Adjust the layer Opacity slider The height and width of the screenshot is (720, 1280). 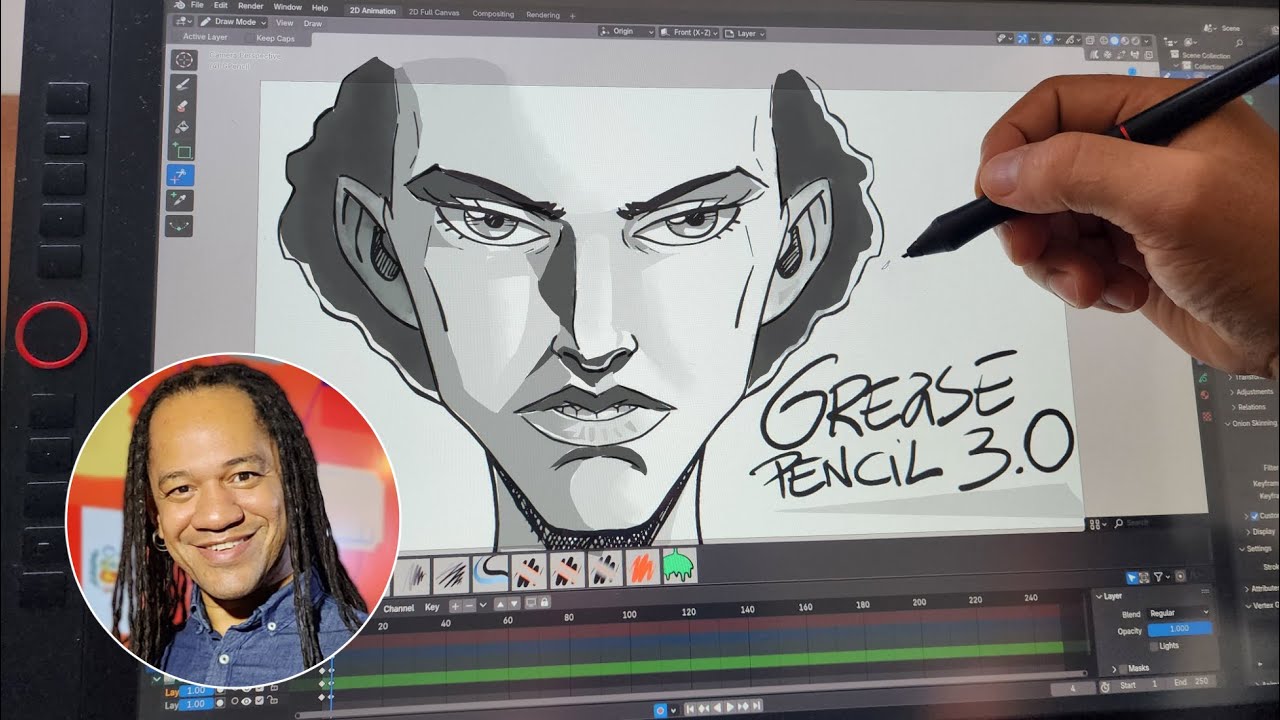pyautogui.click(x=1179, y=629)
